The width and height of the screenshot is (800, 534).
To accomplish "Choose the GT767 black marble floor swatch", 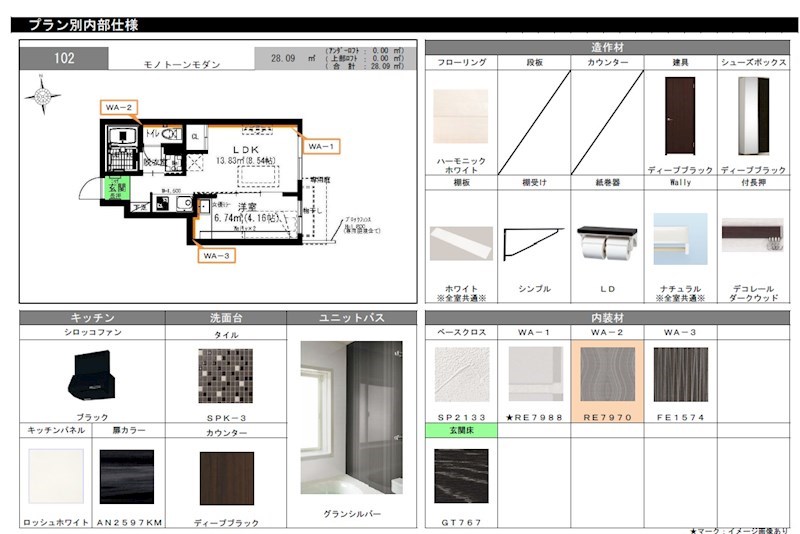I will pos(461,476).
